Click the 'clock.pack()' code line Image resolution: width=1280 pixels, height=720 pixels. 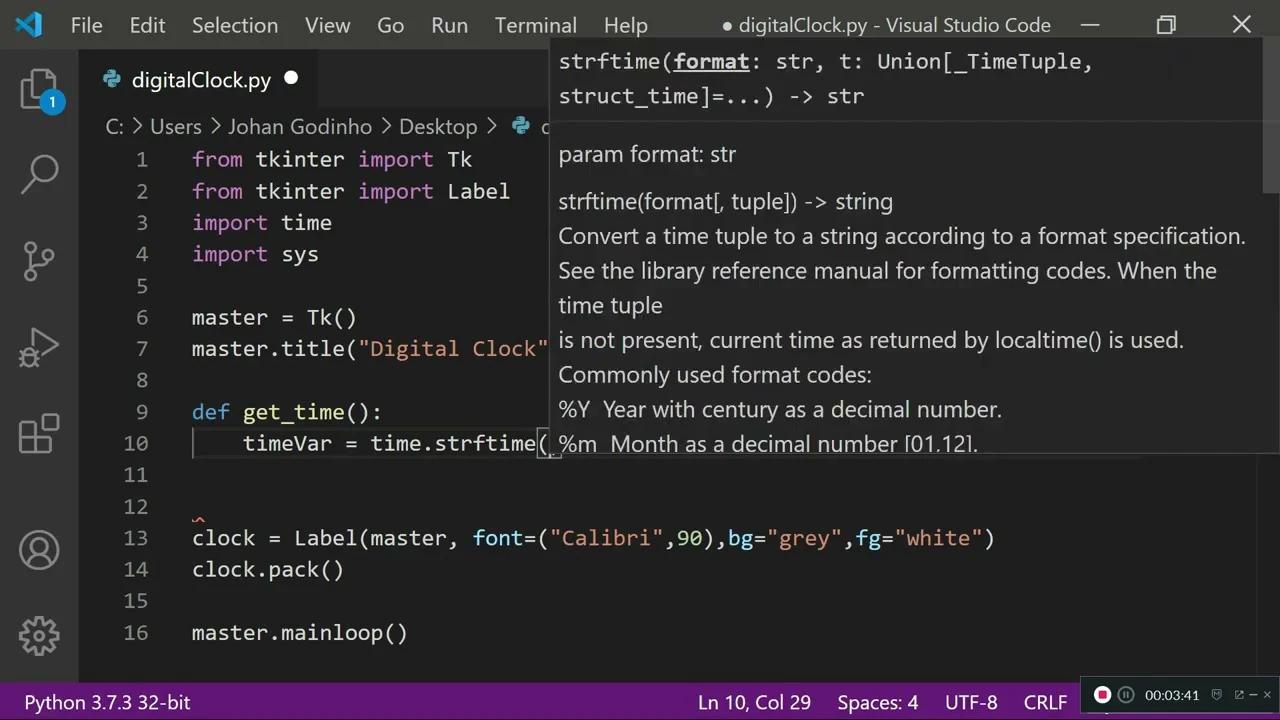[268, 569]
